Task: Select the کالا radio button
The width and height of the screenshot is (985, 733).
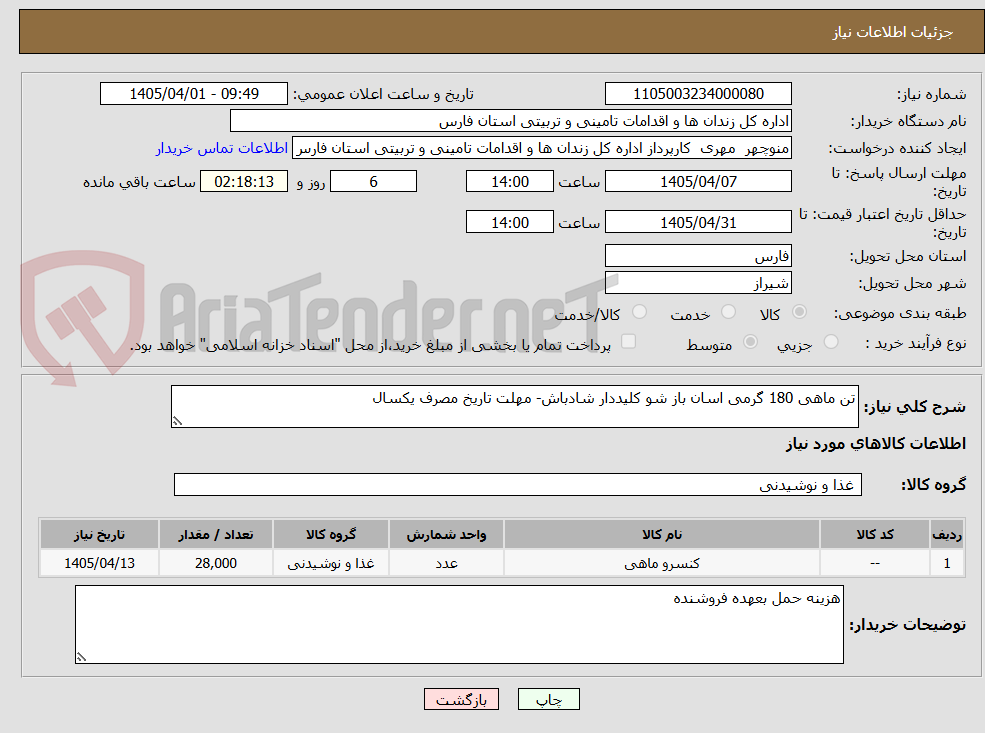Action: pos(799,312)
